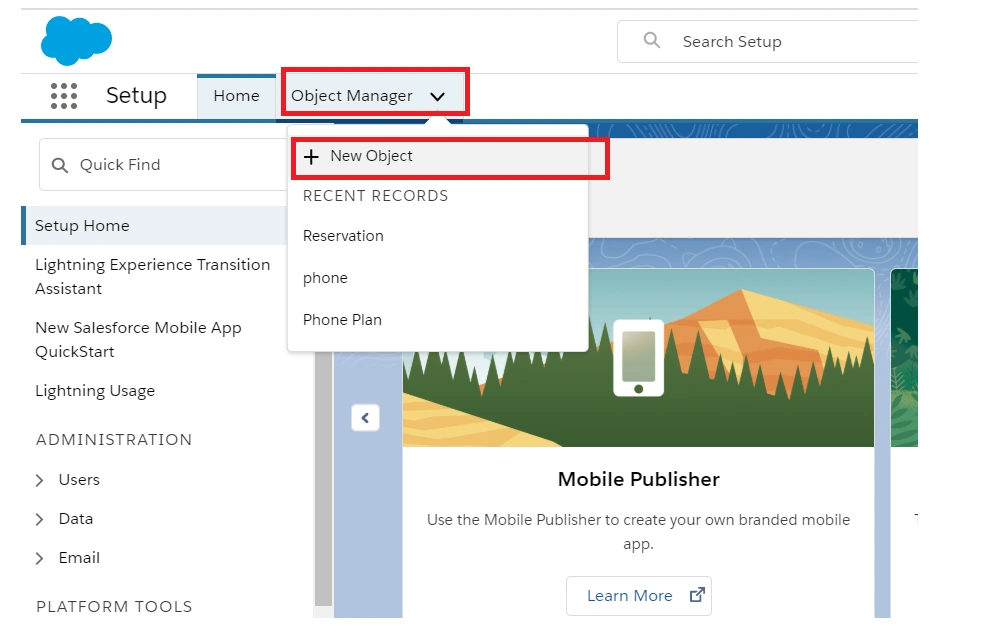
Task: Click the PLATFORM TOOLS section heading
Action: [x=114, y=607]
